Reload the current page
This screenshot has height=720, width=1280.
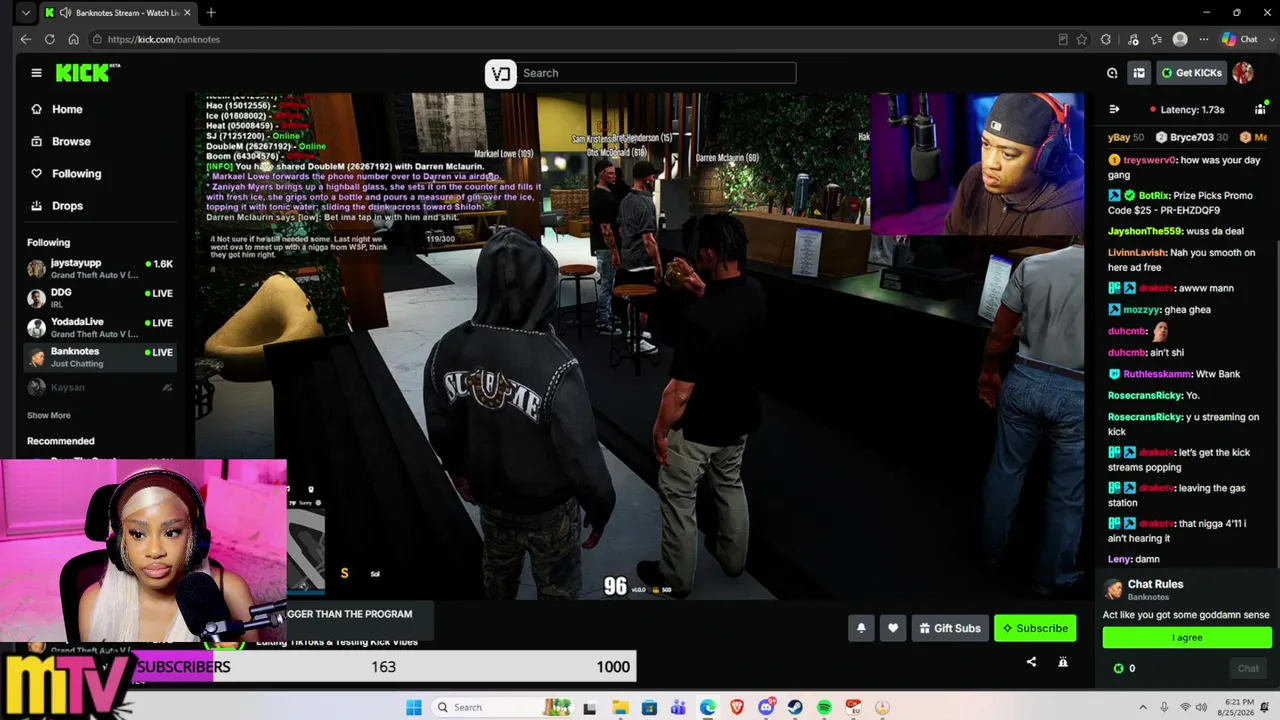click(49, 39)
